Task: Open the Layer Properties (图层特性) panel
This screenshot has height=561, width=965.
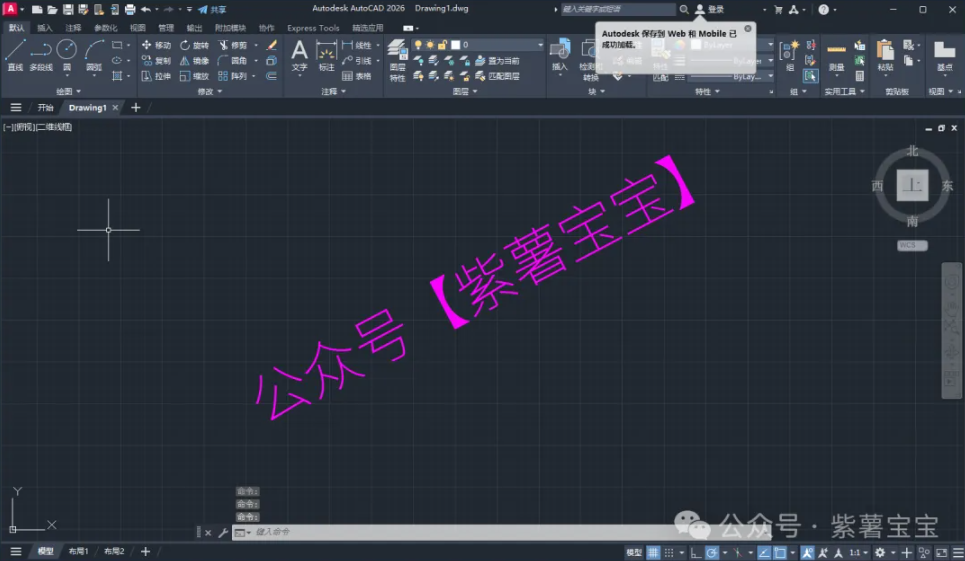Action: [x=397, y=58]
